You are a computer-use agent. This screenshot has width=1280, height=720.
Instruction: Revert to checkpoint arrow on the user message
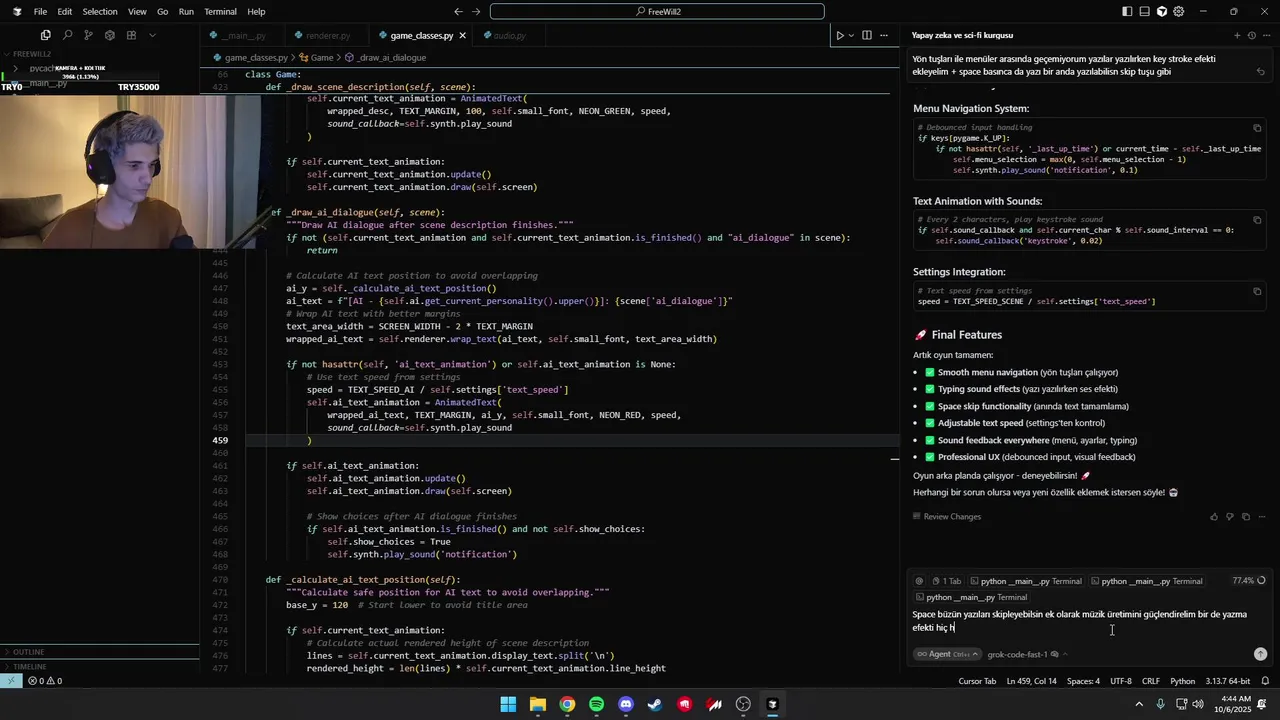click(x=1260, y=72)
